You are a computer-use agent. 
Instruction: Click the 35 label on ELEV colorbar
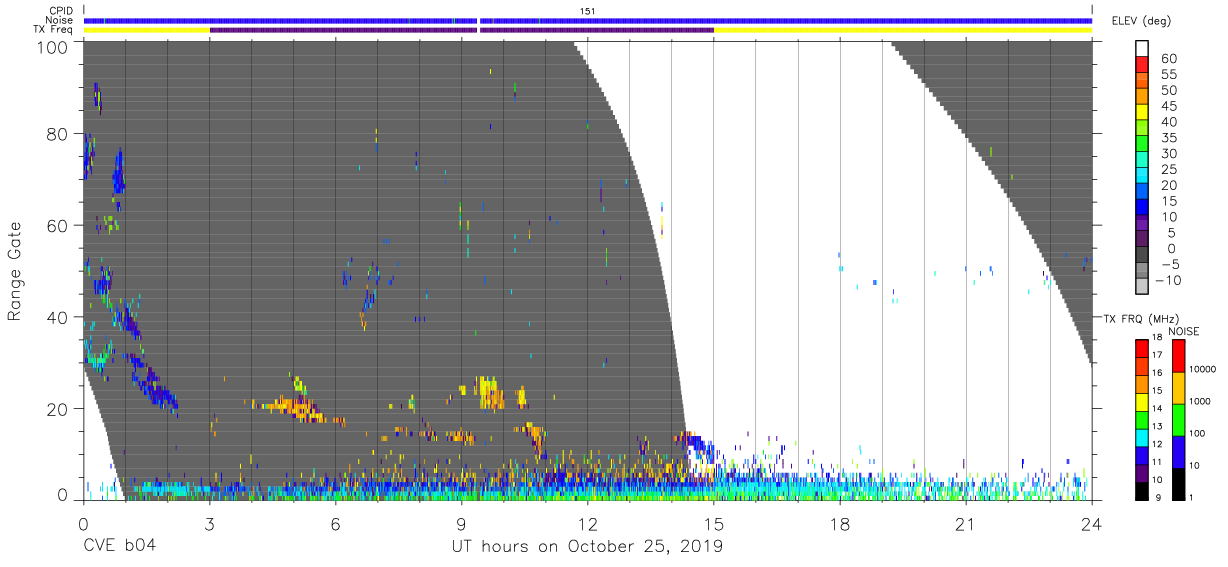pos(1170,138)
